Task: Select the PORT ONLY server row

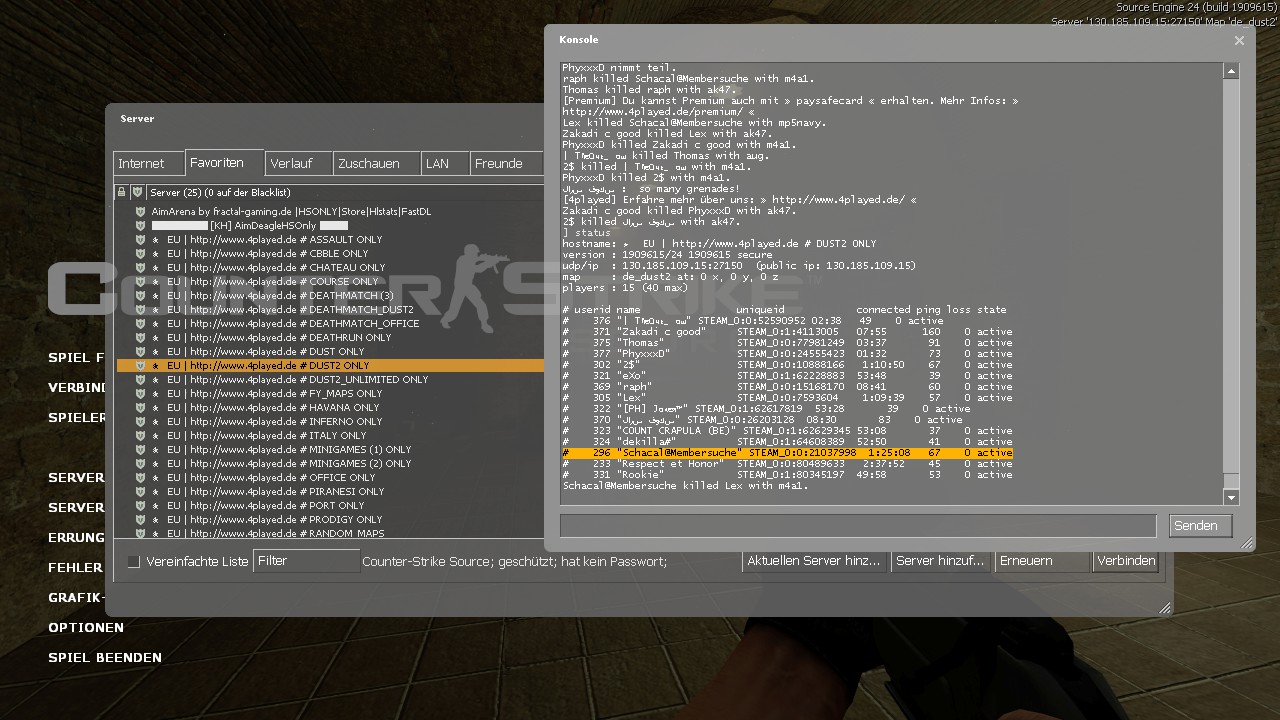Action: [330, 506]
